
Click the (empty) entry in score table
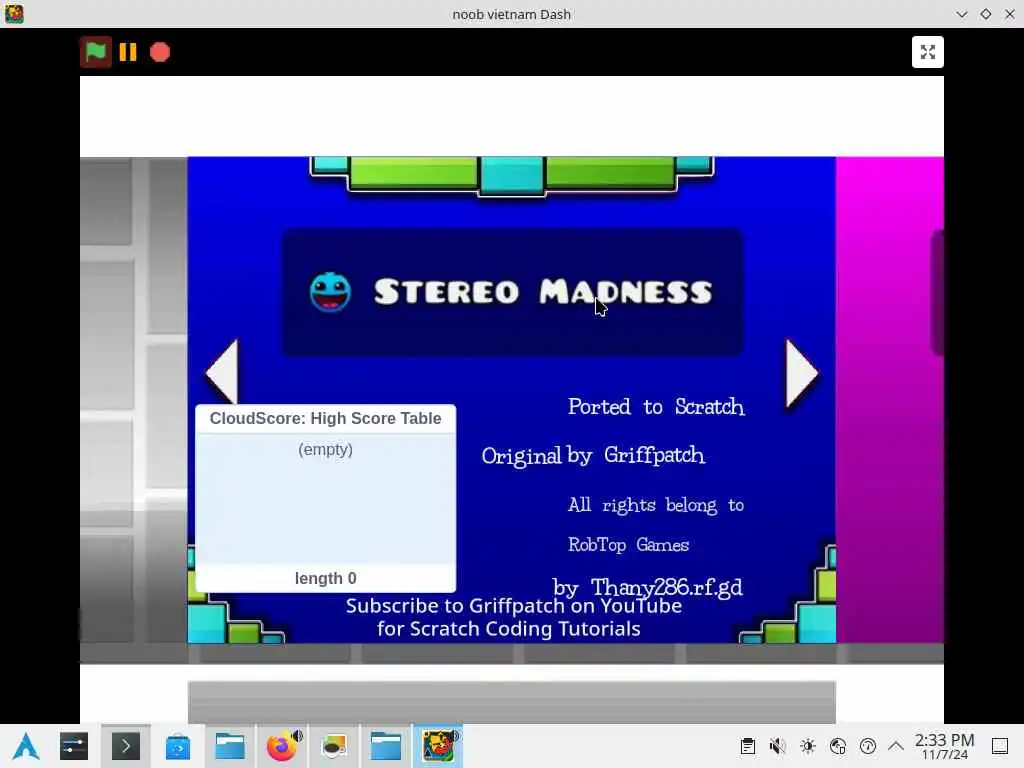[325, 449]
